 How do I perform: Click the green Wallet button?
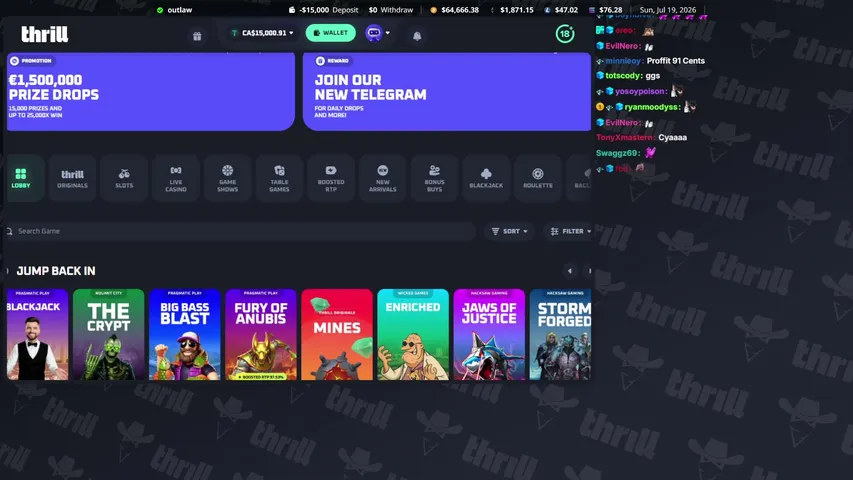click(330, 33)
